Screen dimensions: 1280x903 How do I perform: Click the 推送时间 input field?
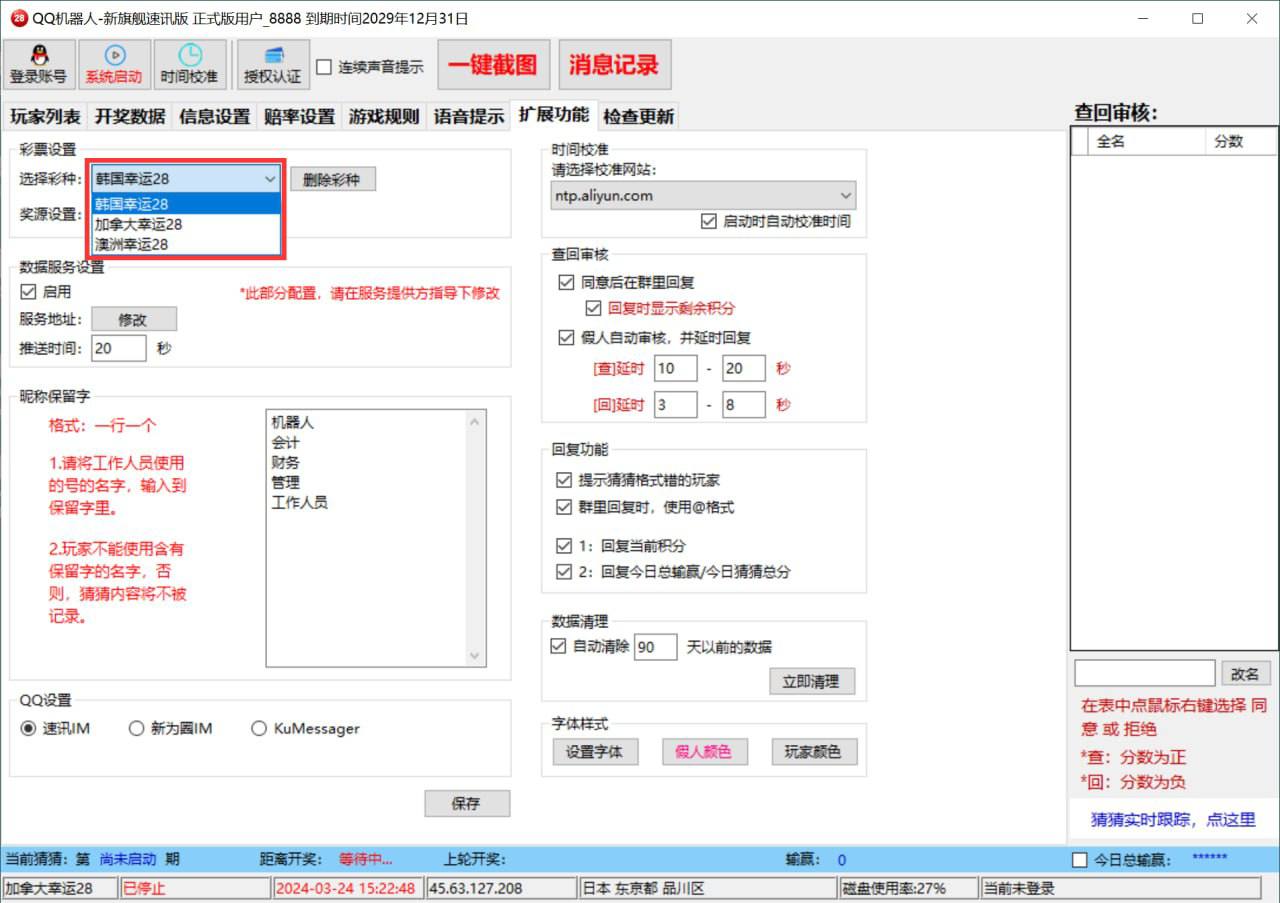[119, 348]
